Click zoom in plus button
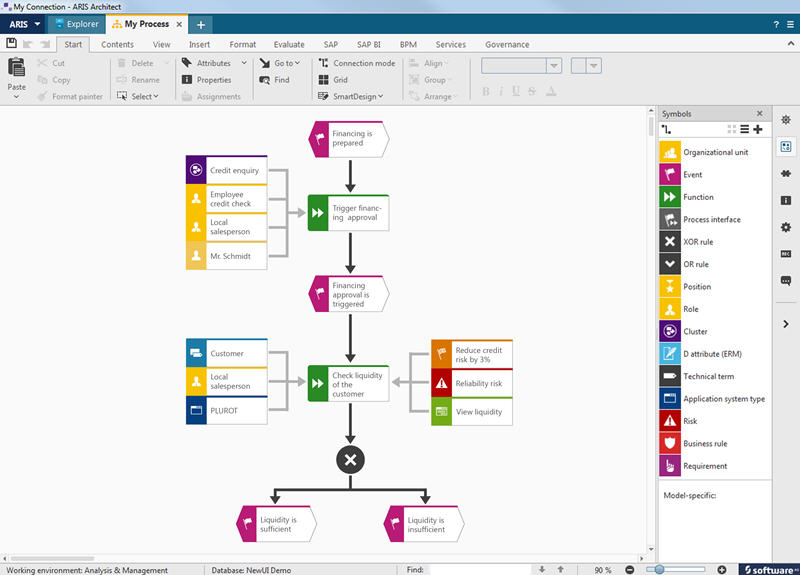Screen dimensions: 800x575 (721, 570)
